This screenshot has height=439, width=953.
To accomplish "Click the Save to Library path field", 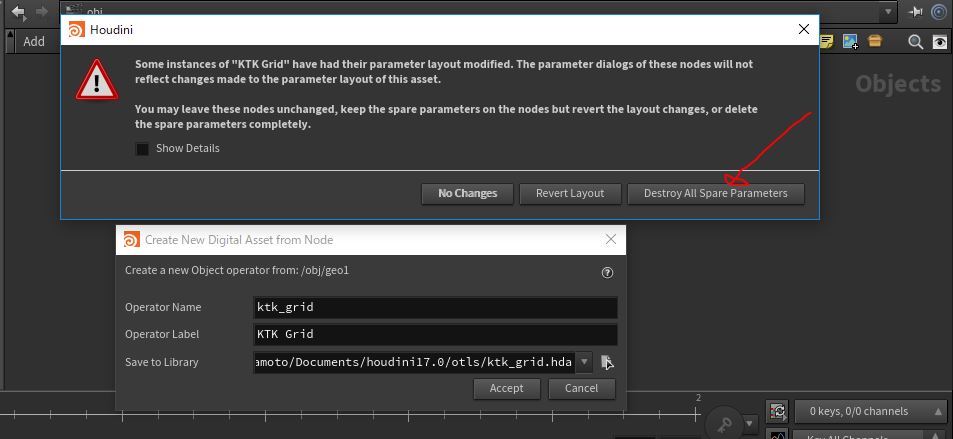I will pos(415,362).
